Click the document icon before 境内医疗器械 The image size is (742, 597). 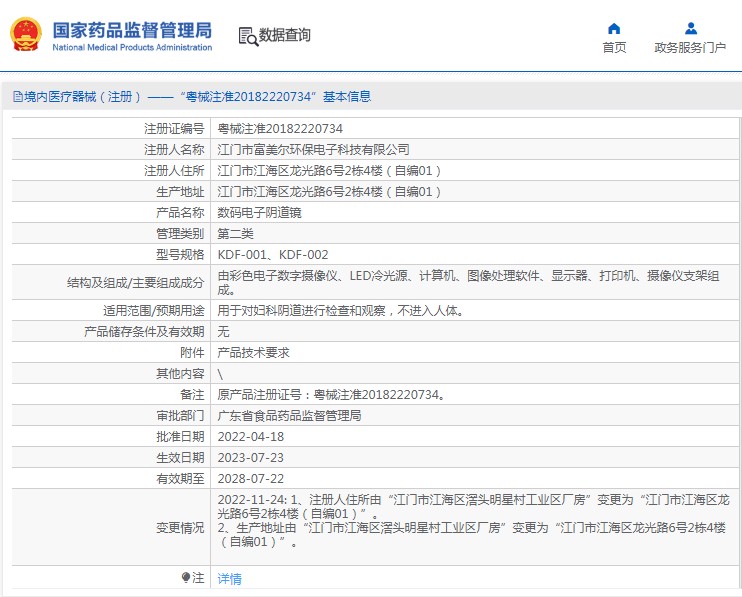click(17, 97)
